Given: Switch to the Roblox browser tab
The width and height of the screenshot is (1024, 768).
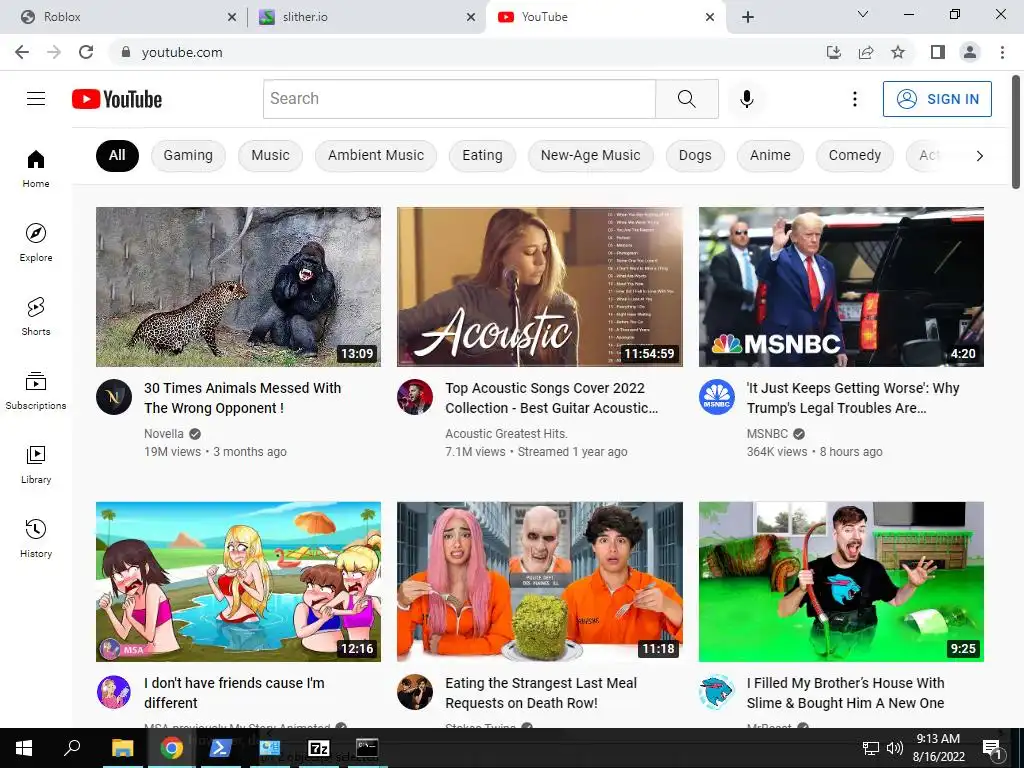Looking at the screenshot, I should point(124,17).
